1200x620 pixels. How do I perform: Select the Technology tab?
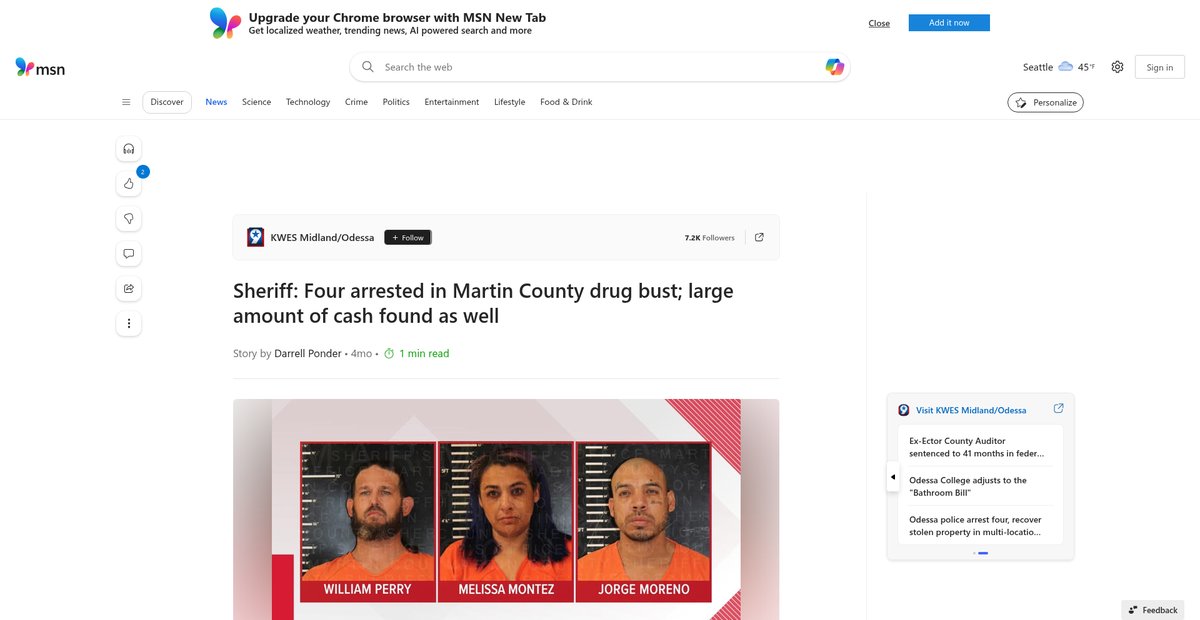tap(308, 102)
